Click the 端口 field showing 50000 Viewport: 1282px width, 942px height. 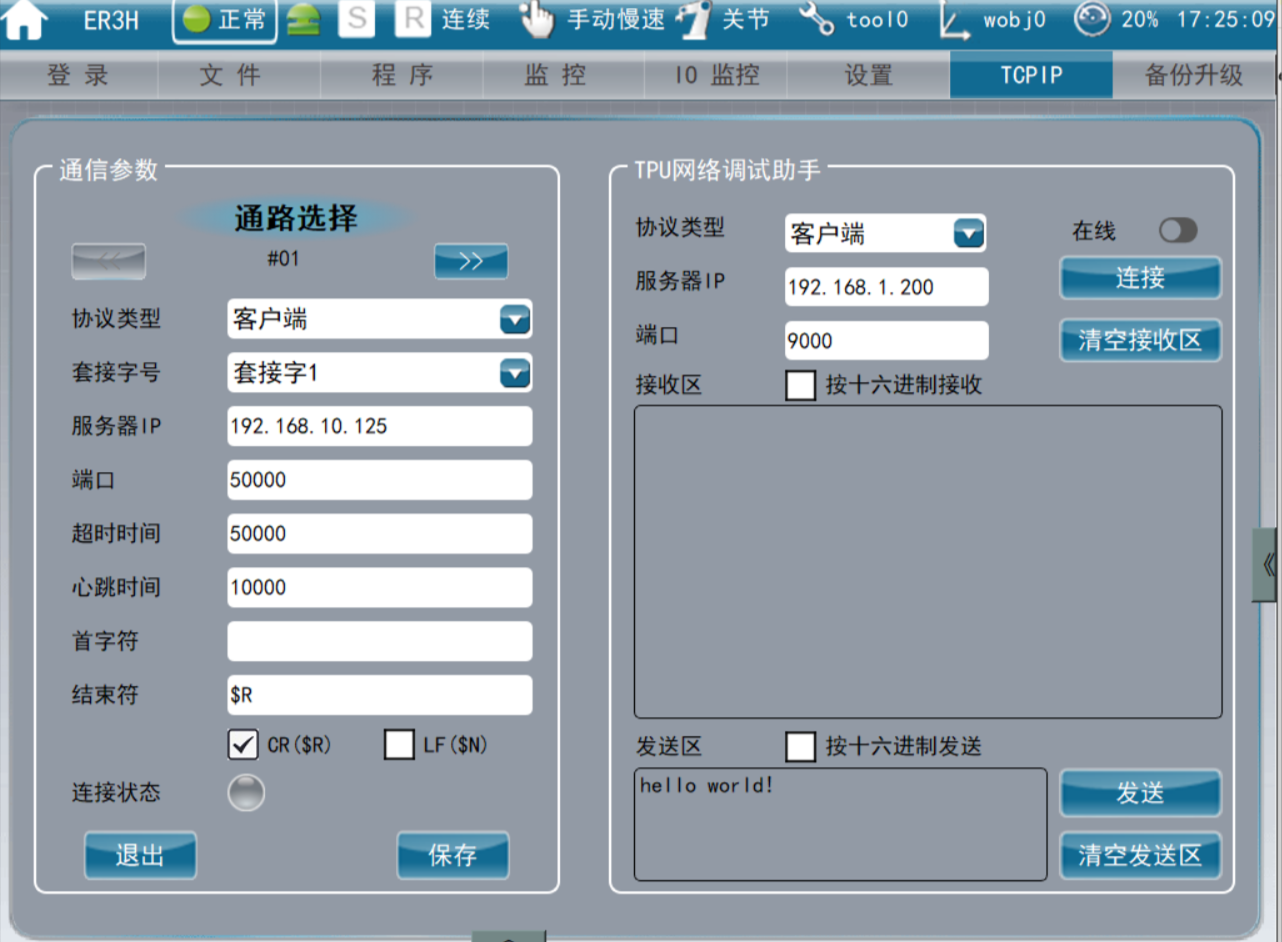click(380, 480)
